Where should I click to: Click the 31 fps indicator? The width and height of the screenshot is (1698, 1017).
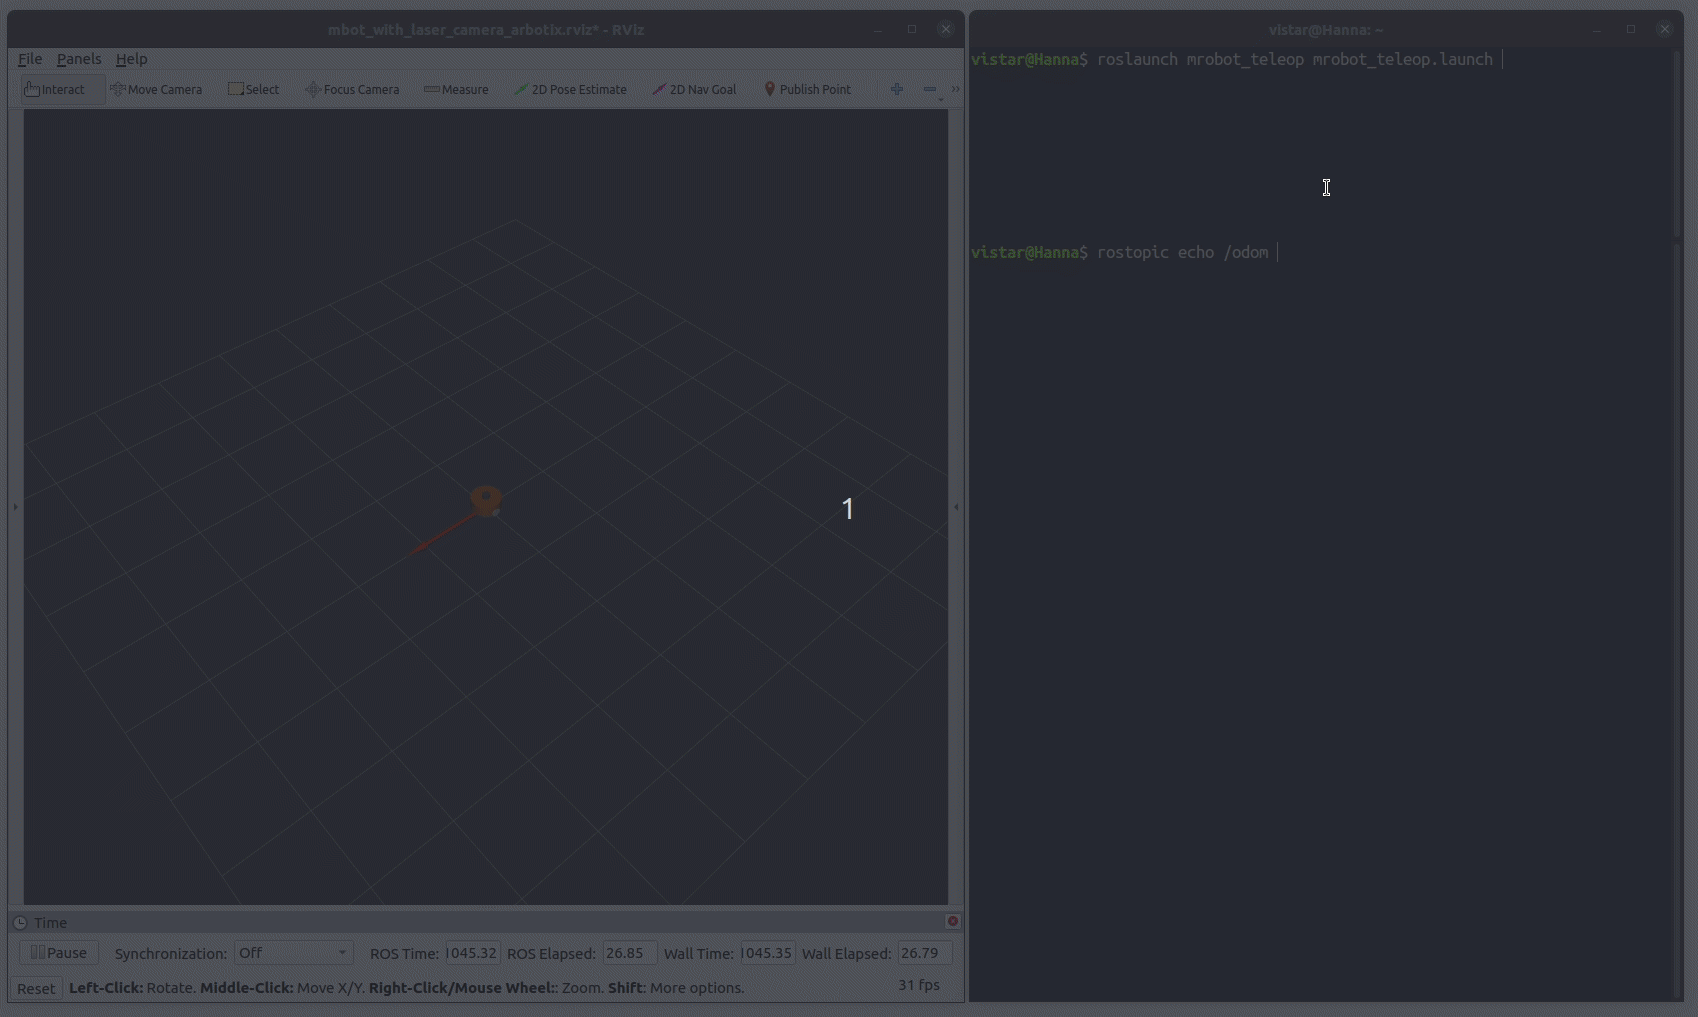tap(919, 985)
